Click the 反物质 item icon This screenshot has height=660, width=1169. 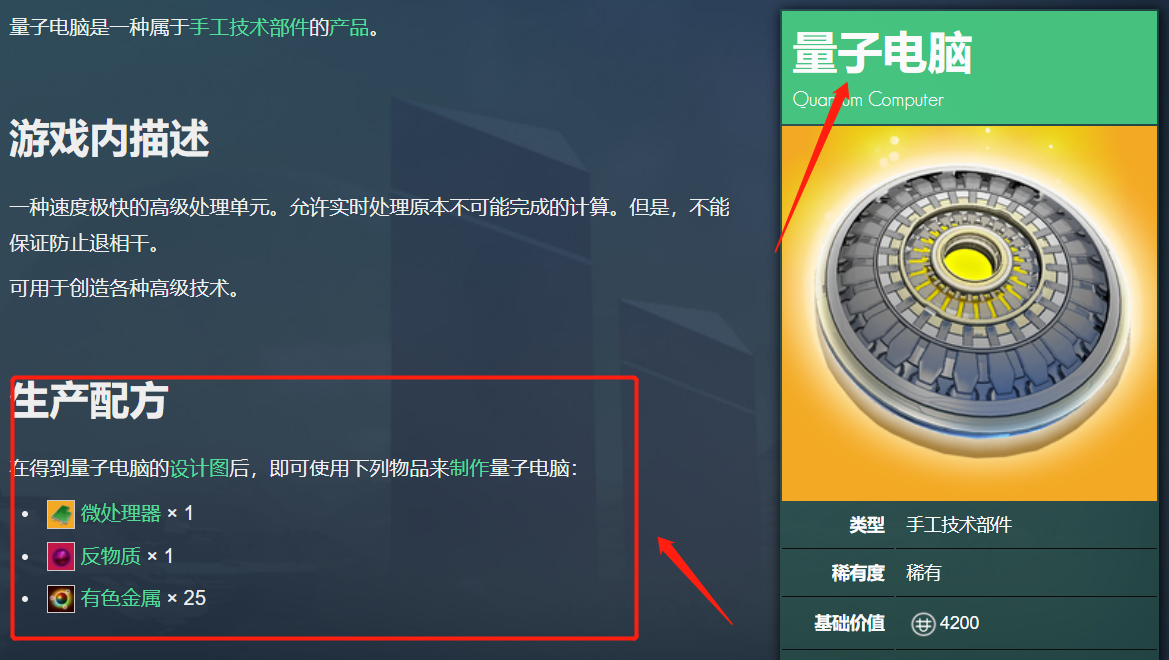click(x=61, y=556)
